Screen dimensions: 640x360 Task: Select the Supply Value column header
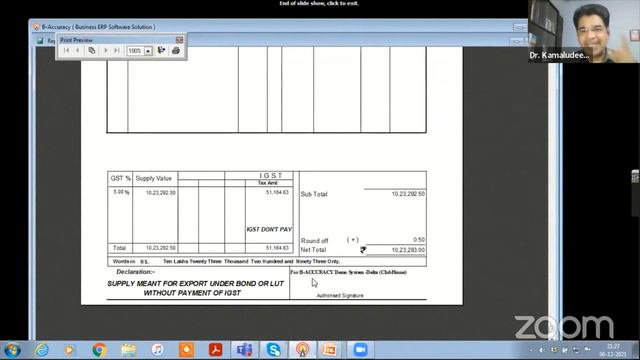click(x=153, y=178)
